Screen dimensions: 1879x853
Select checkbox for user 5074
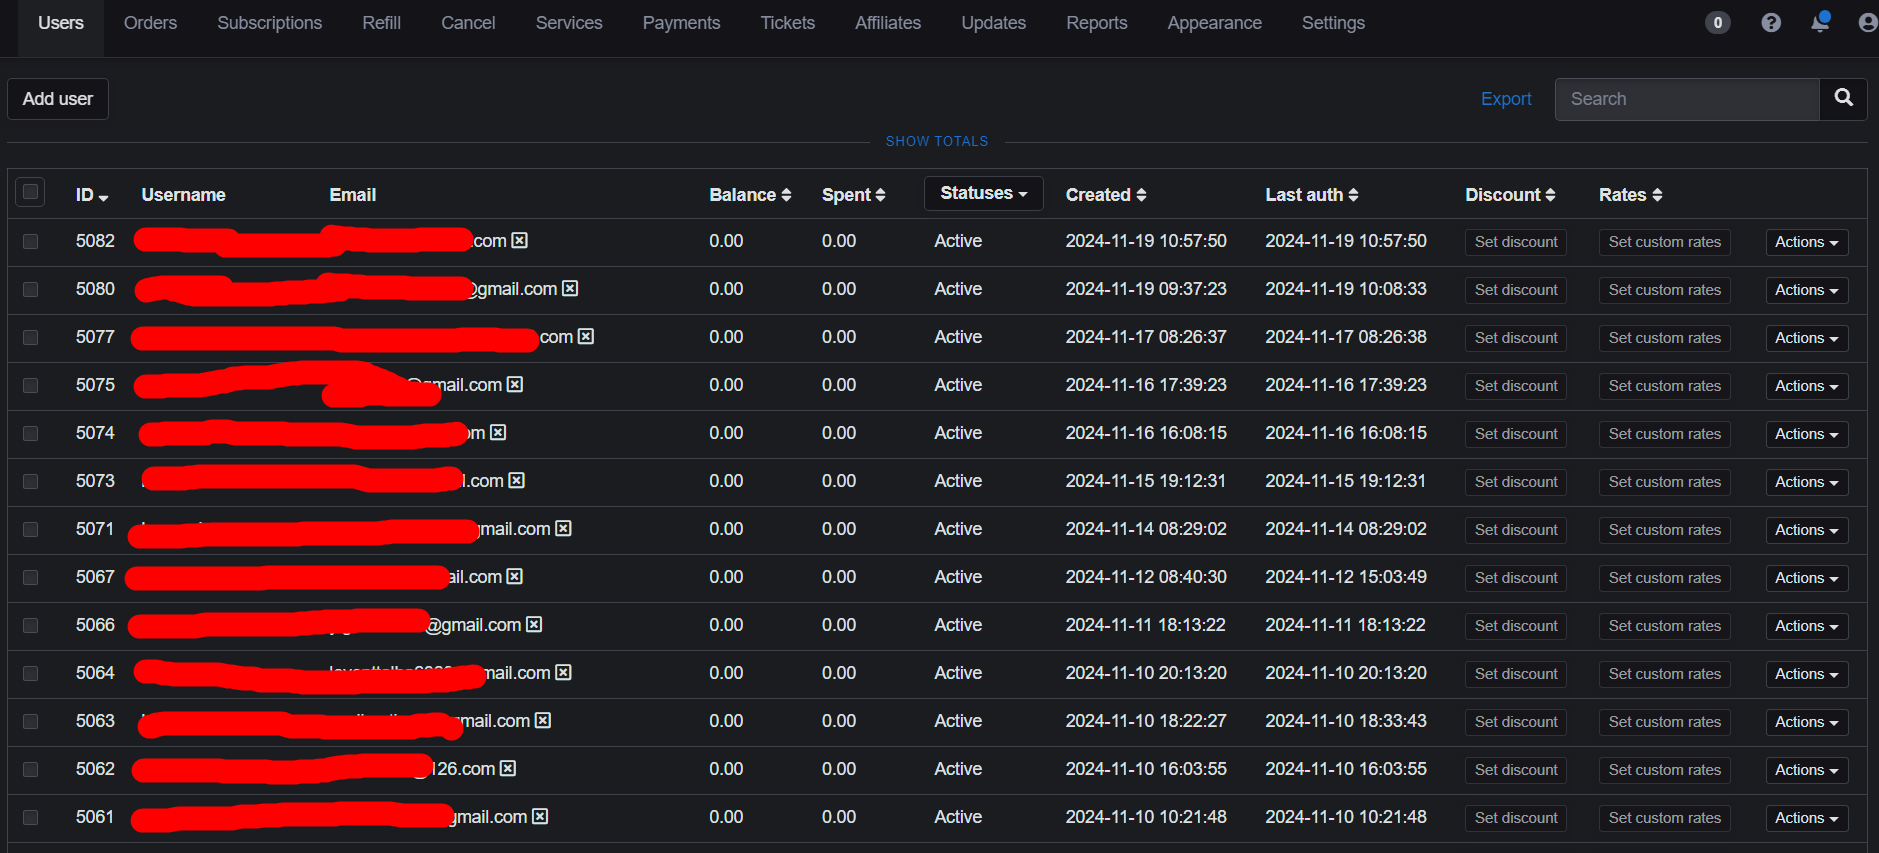coord(31,433)
